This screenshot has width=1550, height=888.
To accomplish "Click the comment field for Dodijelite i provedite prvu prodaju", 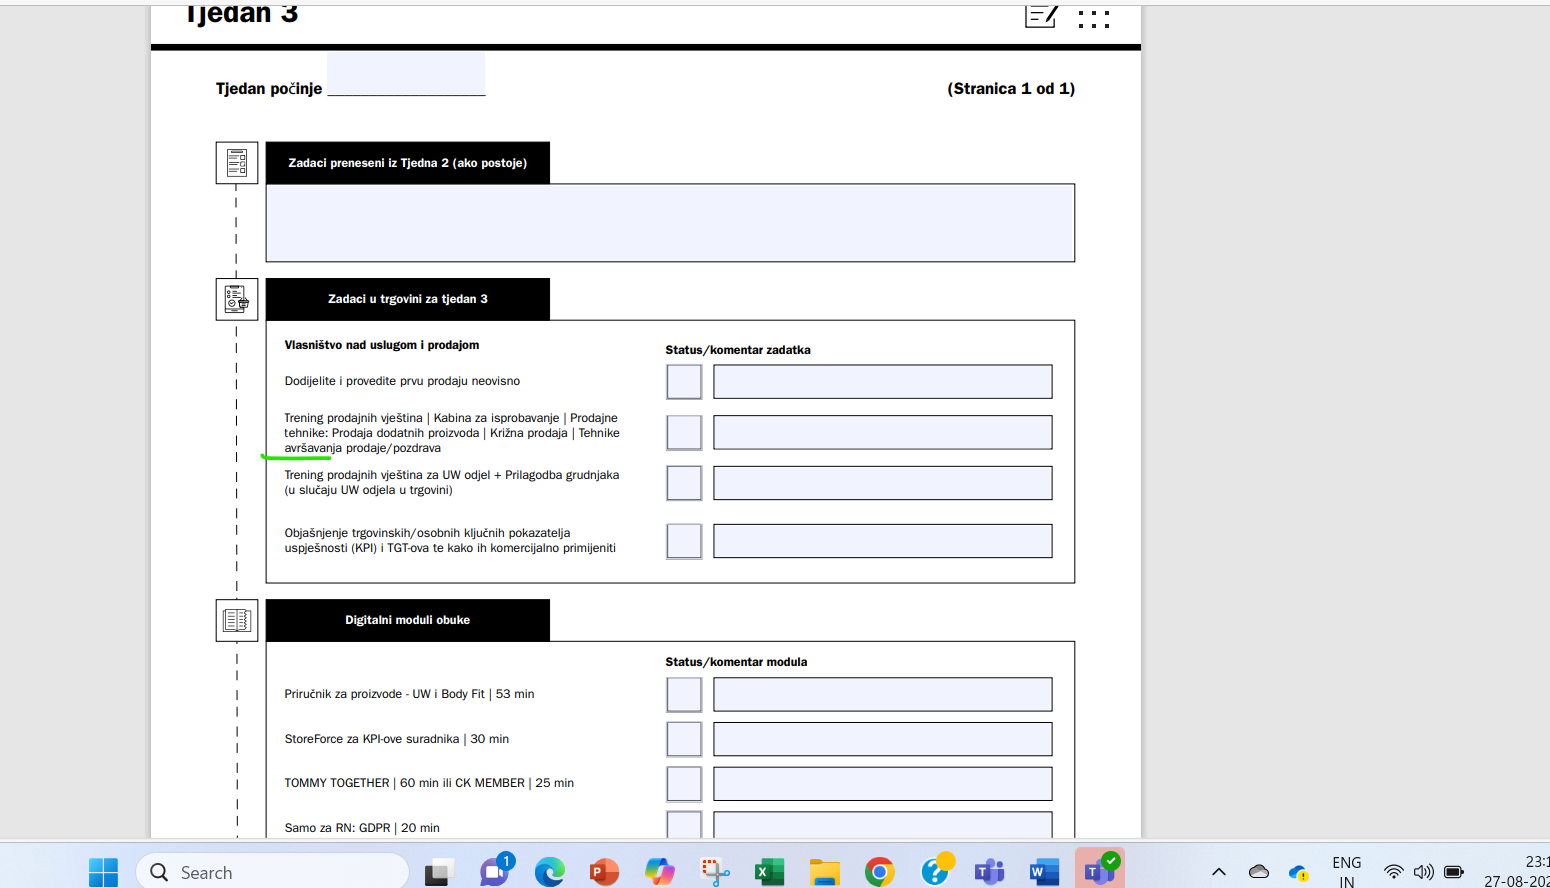I will (883, 382).
